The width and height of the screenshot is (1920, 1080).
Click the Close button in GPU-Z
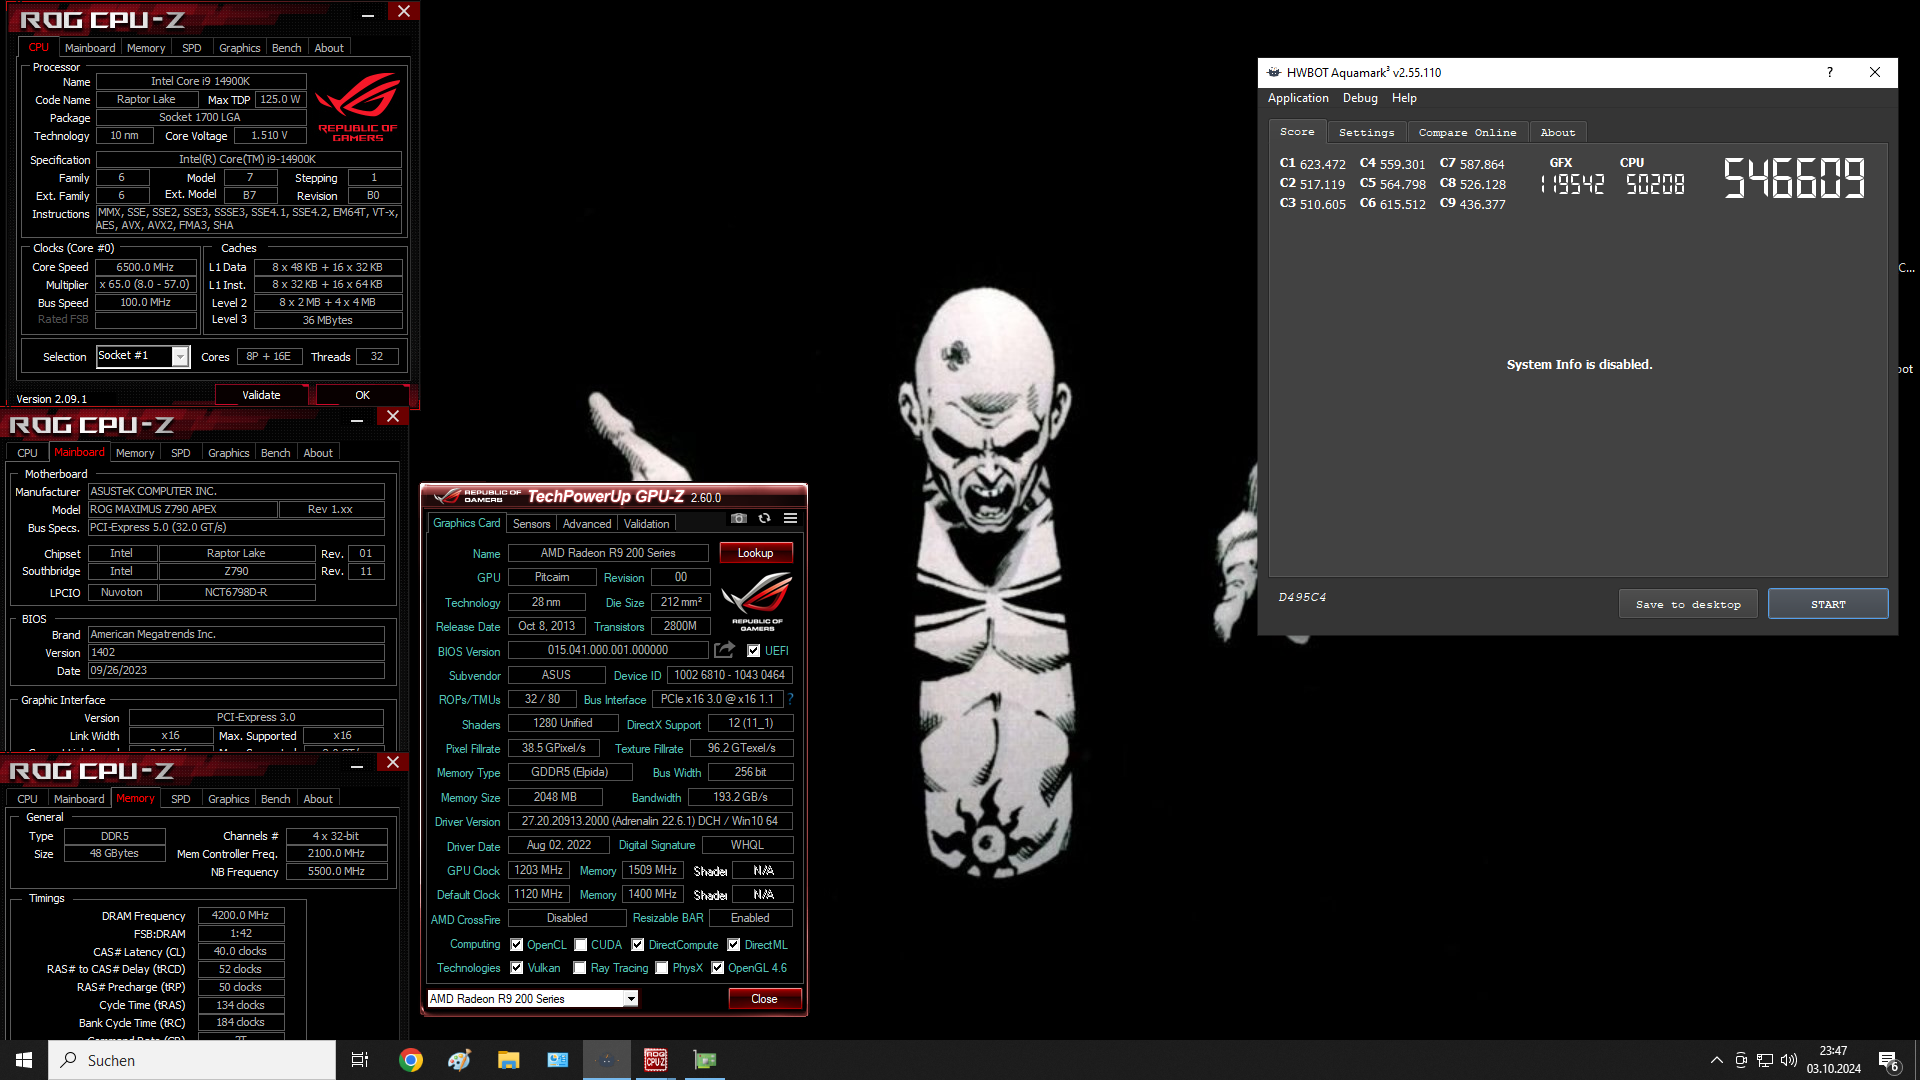coord(764,999)
